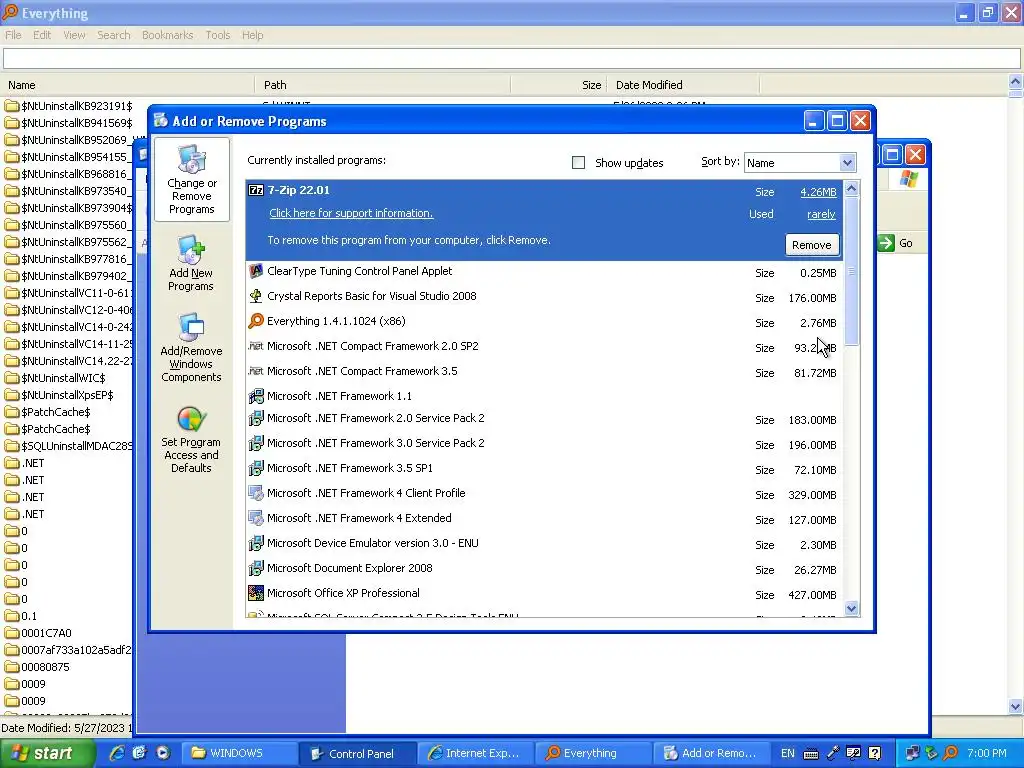Click the Go button in background window
Viewport: 1024px width, 768px height.
click(895, 243)
